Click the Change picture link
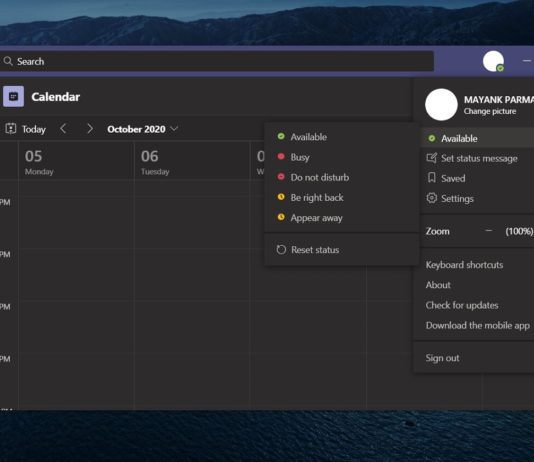Screen dimensions: 534x462 coord(490,111)
